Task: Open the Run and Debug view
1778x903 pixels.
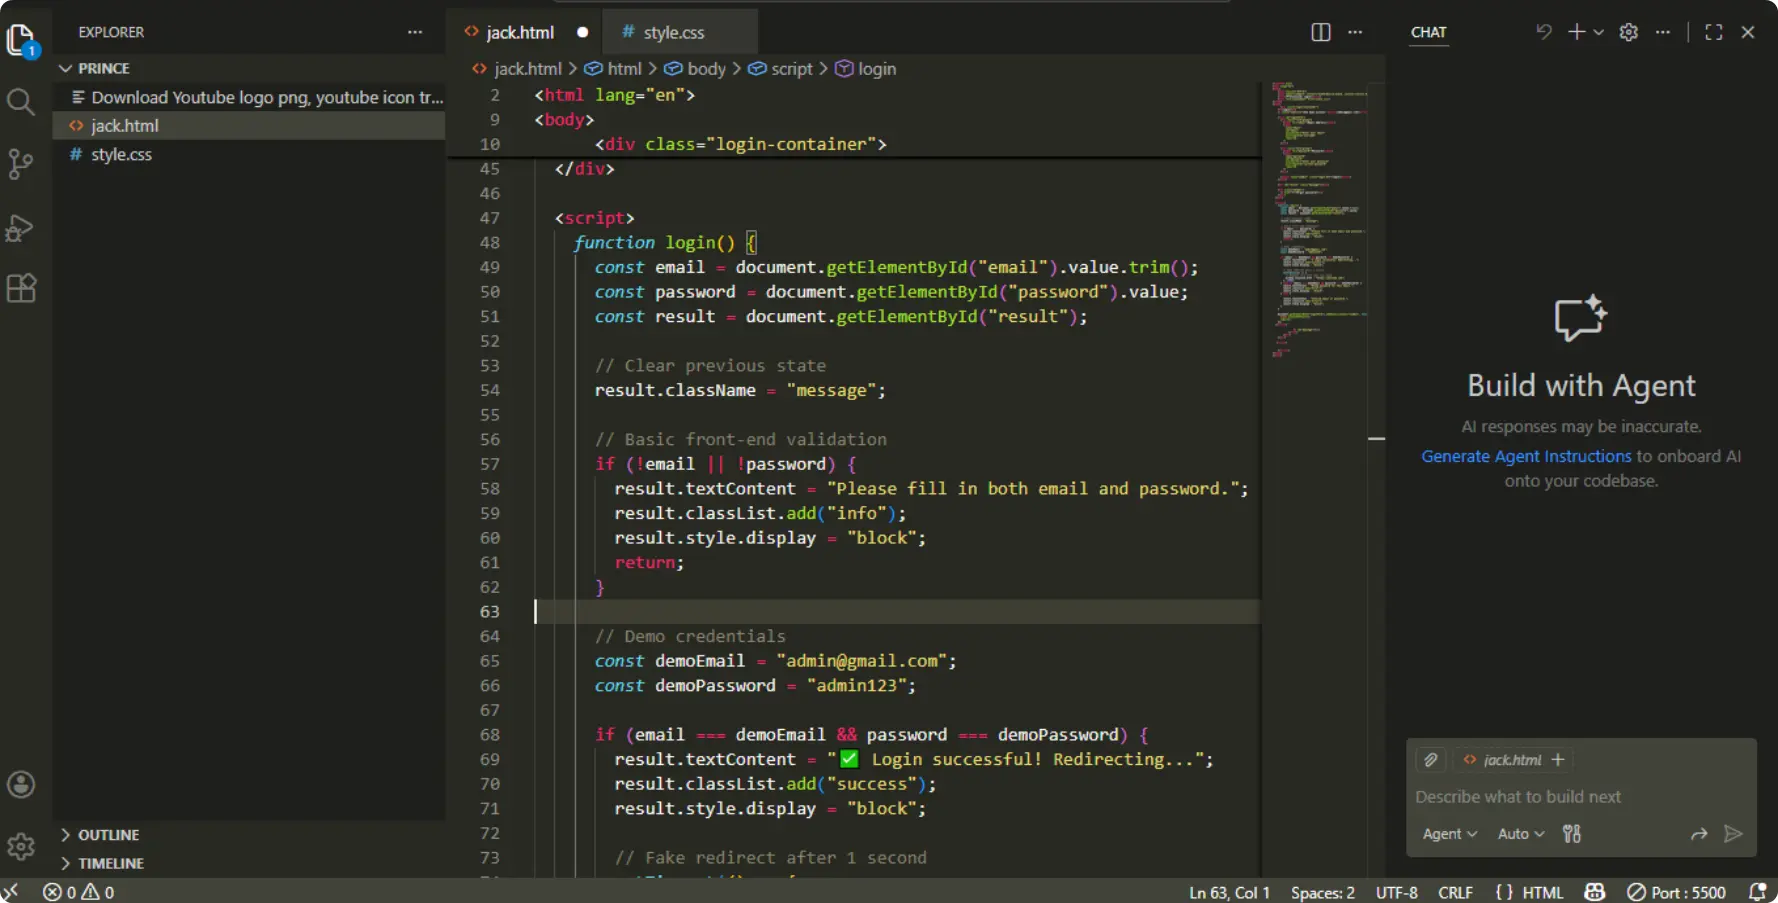Action: tap(21, 228)
